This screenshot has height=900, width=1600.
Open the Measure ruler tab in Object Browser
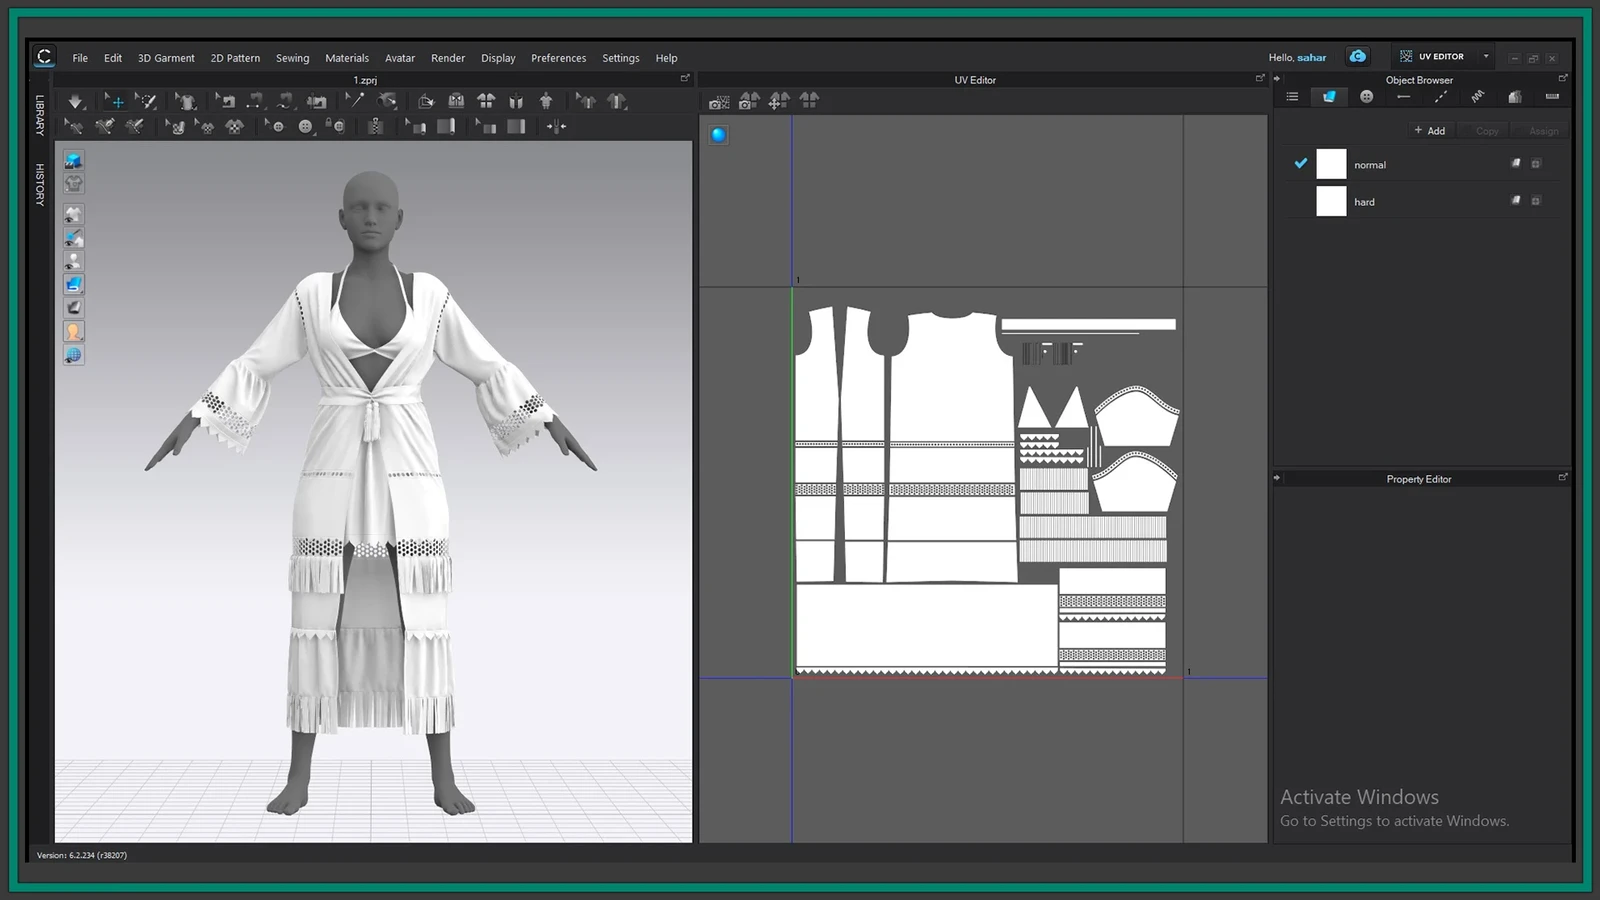coord(1552,97)
